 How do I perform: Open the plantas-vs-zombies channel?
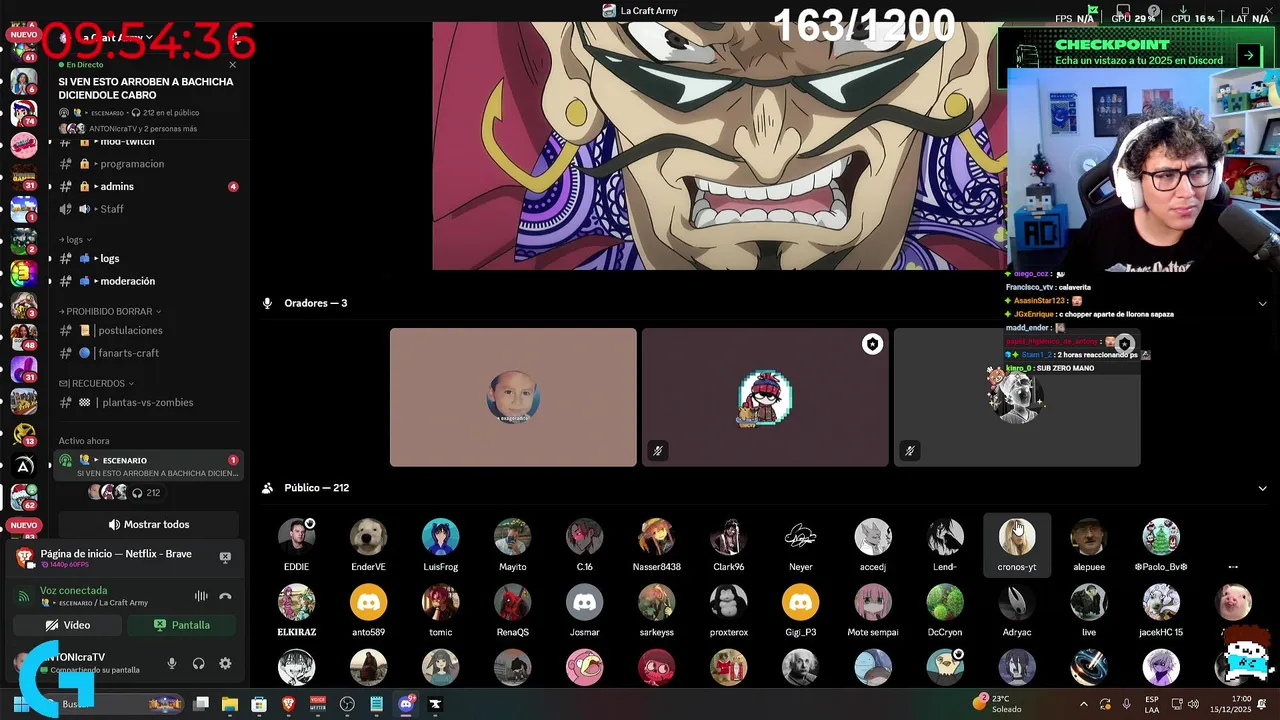(x=148, y=402)
